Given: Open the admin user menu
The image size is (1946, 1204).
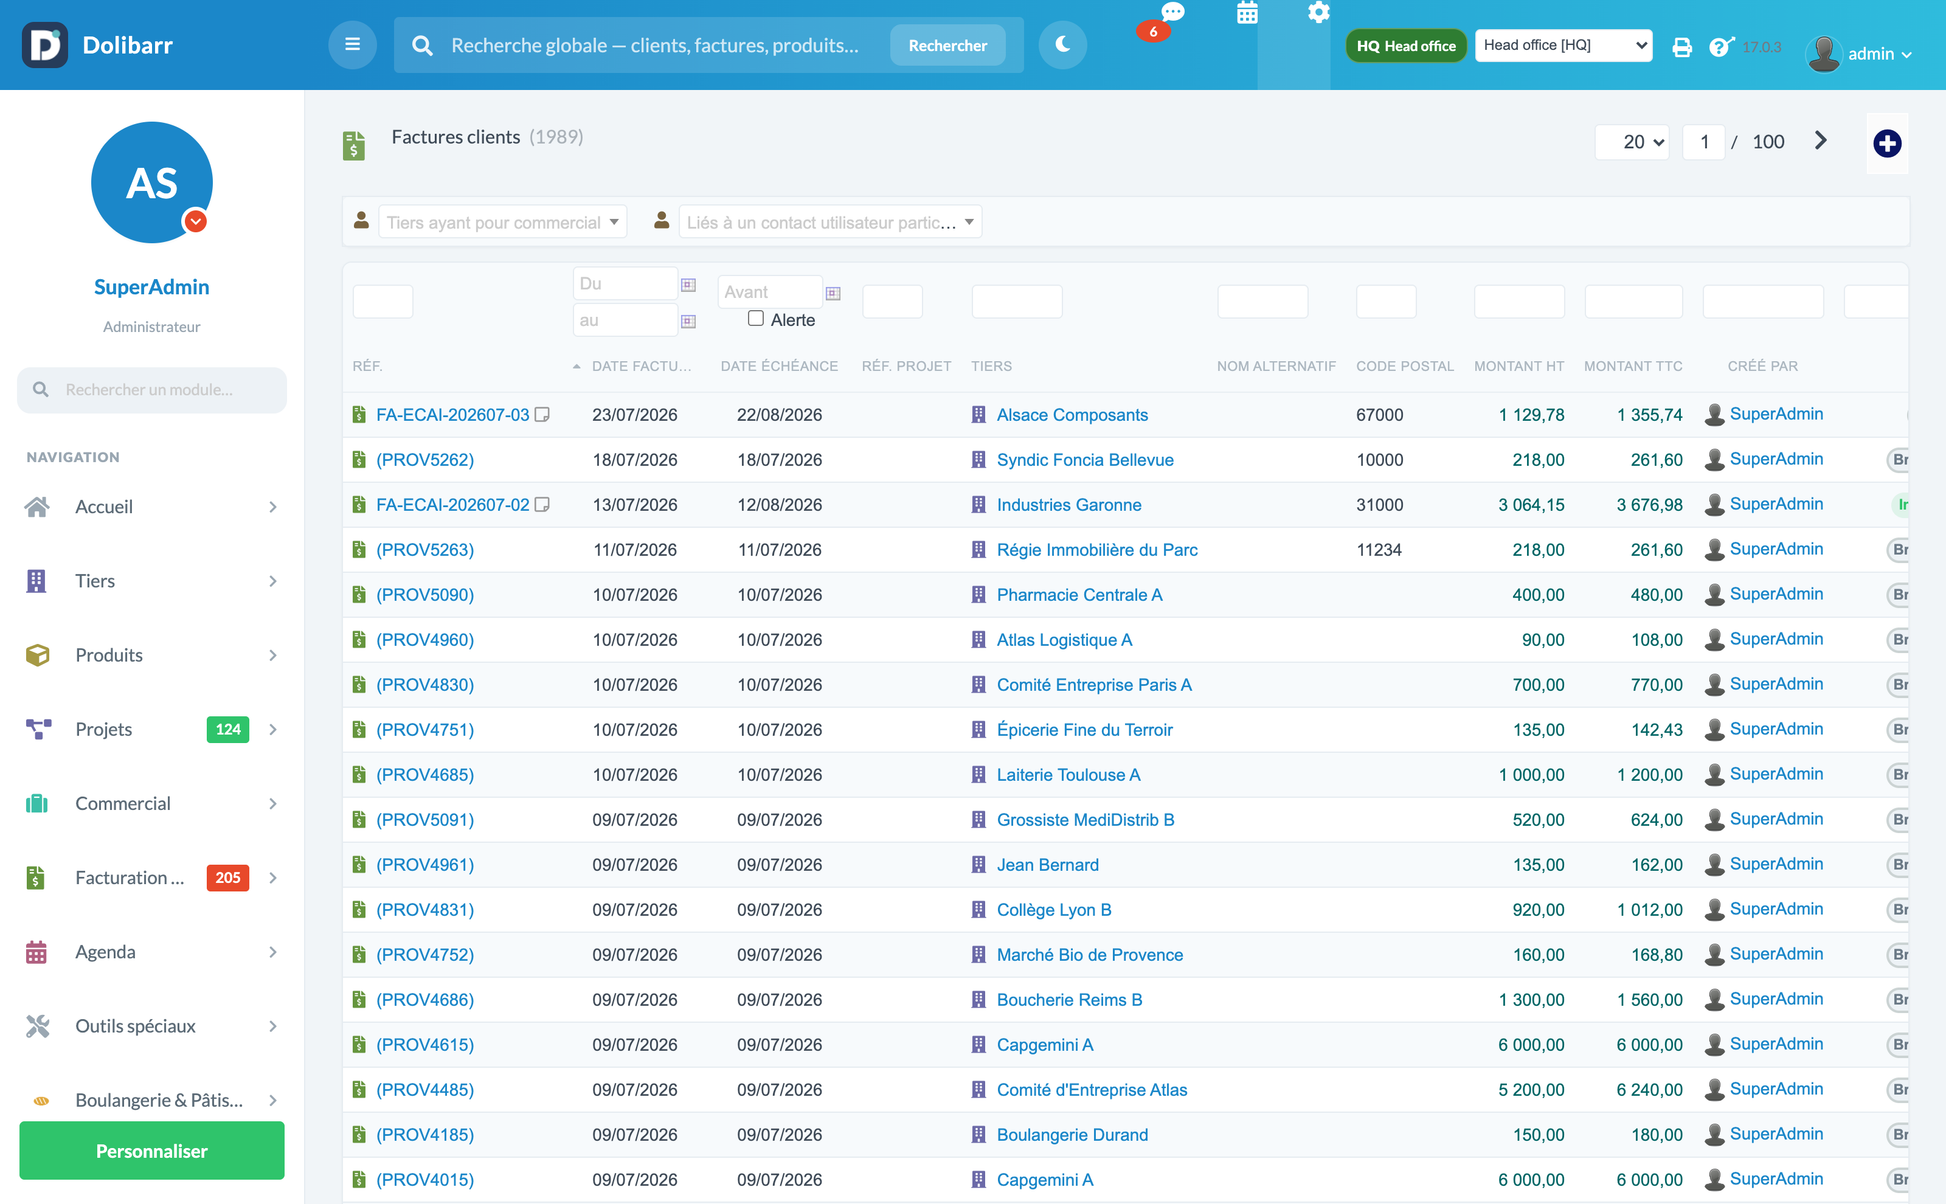Looking at the screenshot, I should (1861, 53).
